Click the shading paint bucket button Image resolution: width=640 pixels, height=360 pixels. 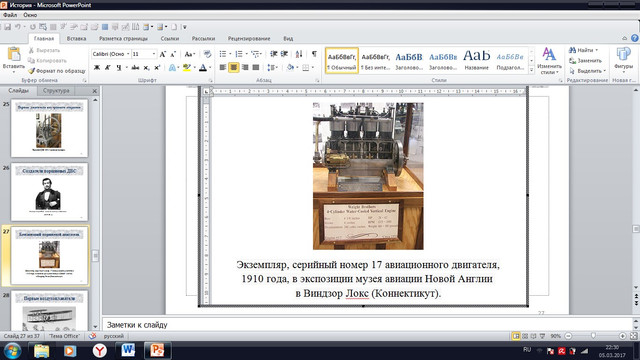pyautogui.click(x=290, y=67)
